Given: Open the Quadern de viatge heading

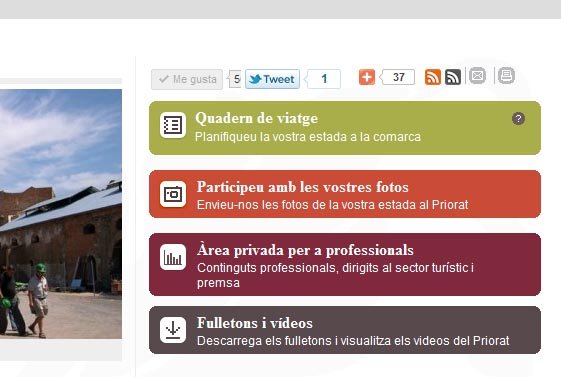Looking at the screenshot, I should (257, 118).
